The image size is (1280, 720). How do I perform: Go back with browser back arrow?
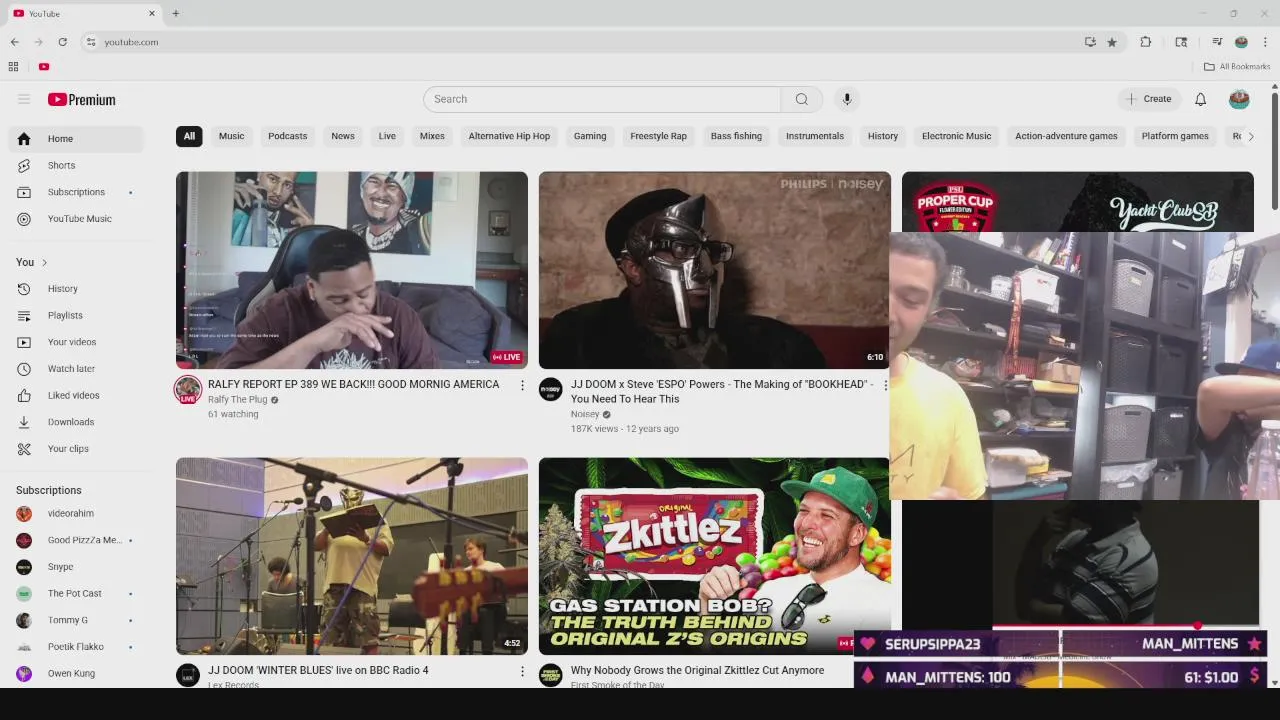tap(14, 42)
